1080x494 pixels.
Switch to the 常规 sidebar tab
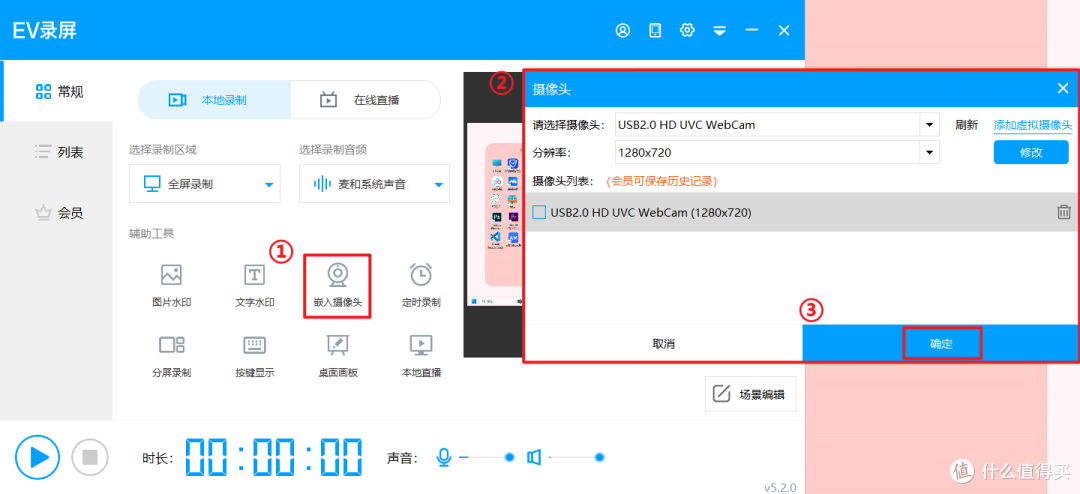[x=57, y=92]
